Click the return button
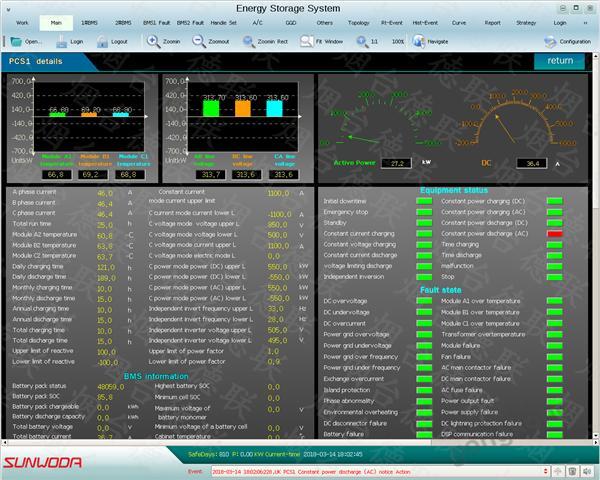This screenshot has height=480, width=600. coord(559,61)
